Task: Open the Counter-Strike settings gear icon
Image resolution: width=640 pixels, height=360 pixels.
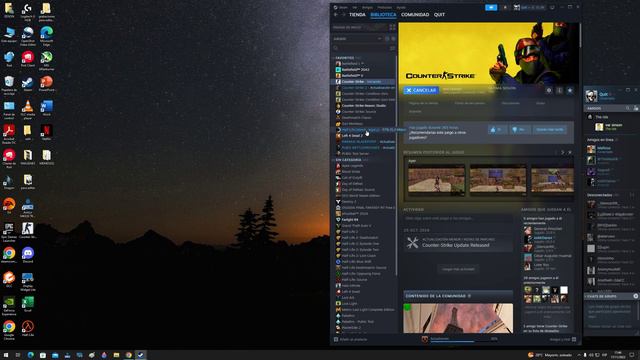Action: coord(549,90)
